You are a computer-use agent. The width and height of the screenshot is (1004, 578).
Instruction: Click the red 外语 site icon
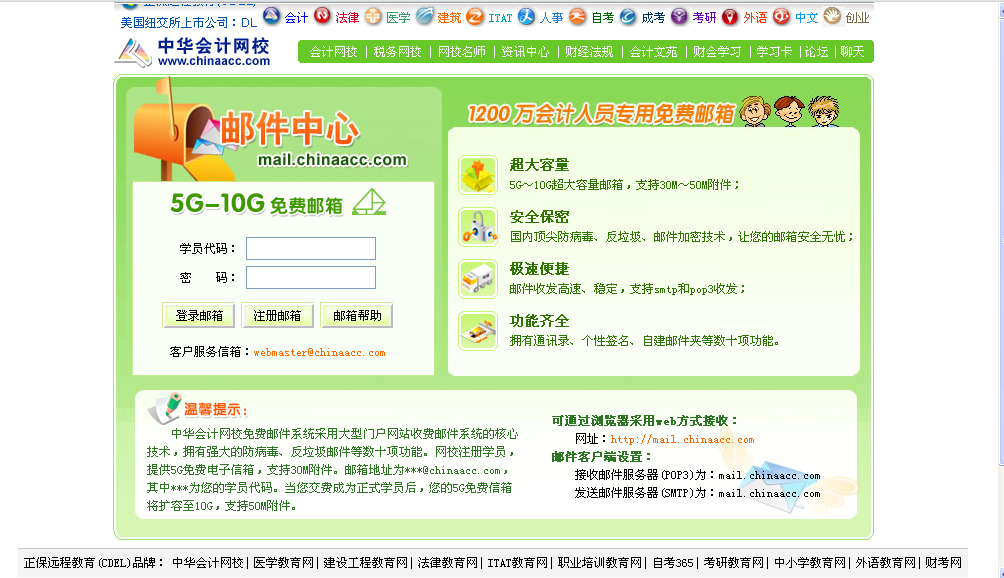(x=730, y=16)
